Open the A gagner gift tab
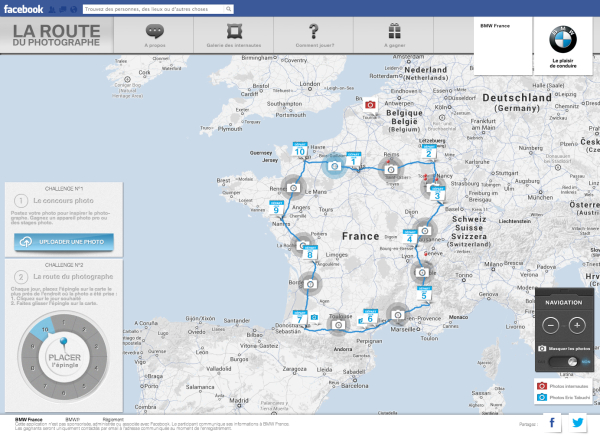600x436 pixels. point(394,35)
